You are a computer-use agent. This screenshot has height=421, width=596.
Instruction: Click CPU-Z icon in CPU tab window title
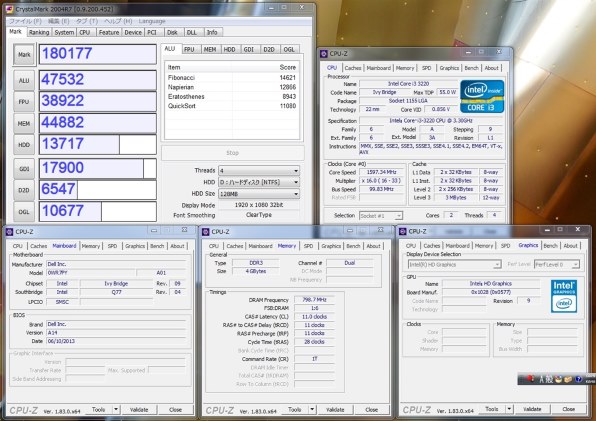pos(324,54)
